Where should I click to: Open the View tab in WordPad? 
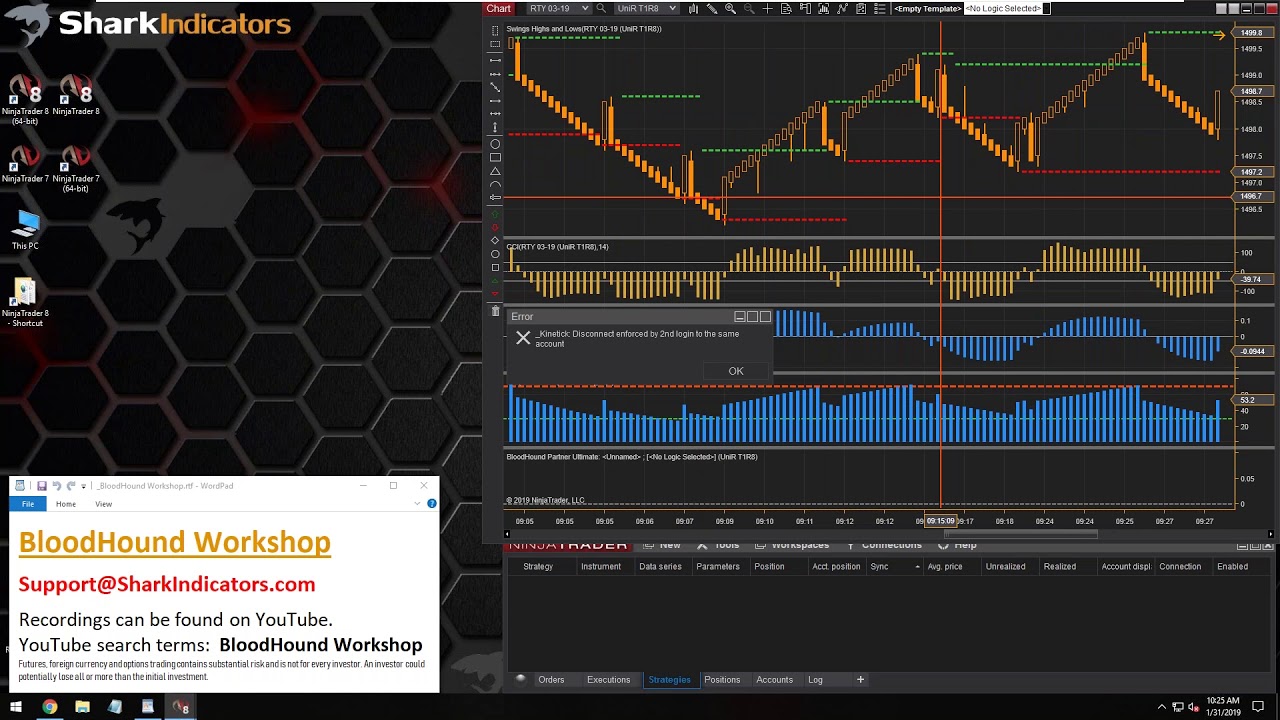[x=104, y=504]
